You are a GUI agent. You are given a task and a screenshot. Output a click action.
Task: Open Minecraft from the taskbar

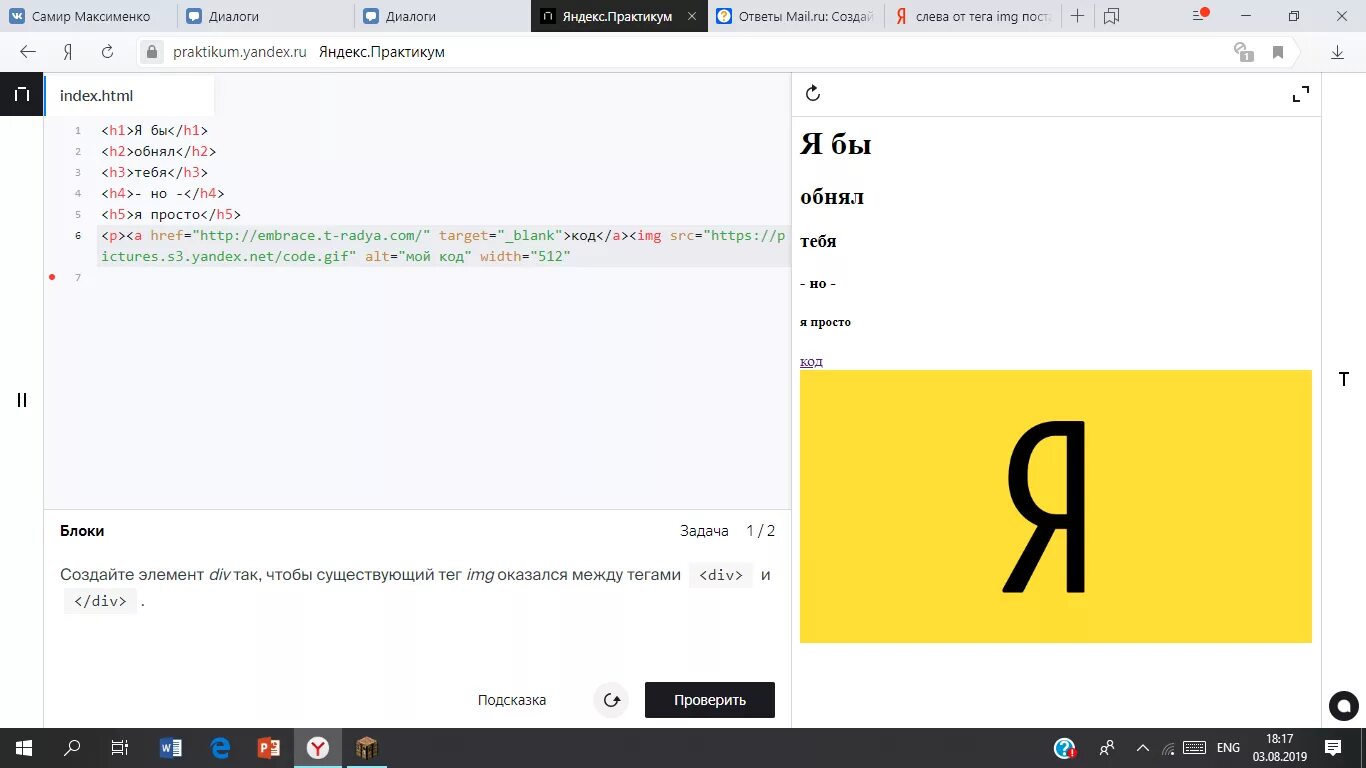(x=367, y=748)
